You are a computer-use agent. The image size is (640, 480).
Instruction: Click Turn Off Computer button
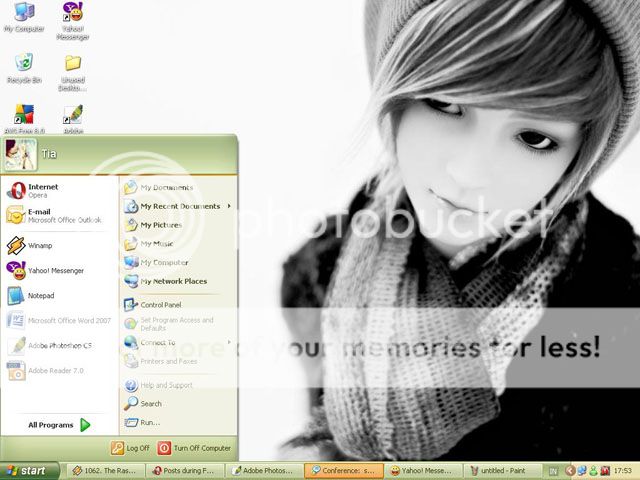(194, 448)
